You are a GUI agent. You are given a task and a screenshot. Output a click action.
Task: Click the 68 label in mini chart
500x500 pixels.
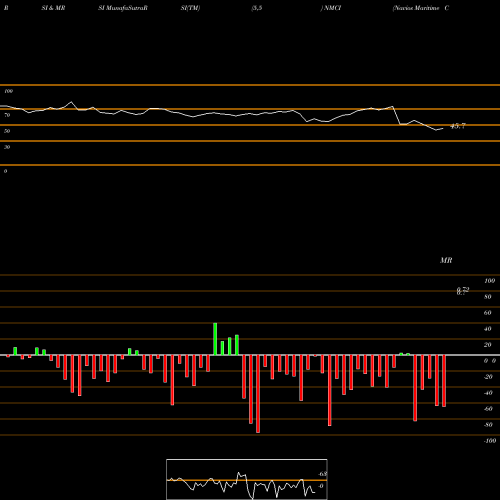323,474
